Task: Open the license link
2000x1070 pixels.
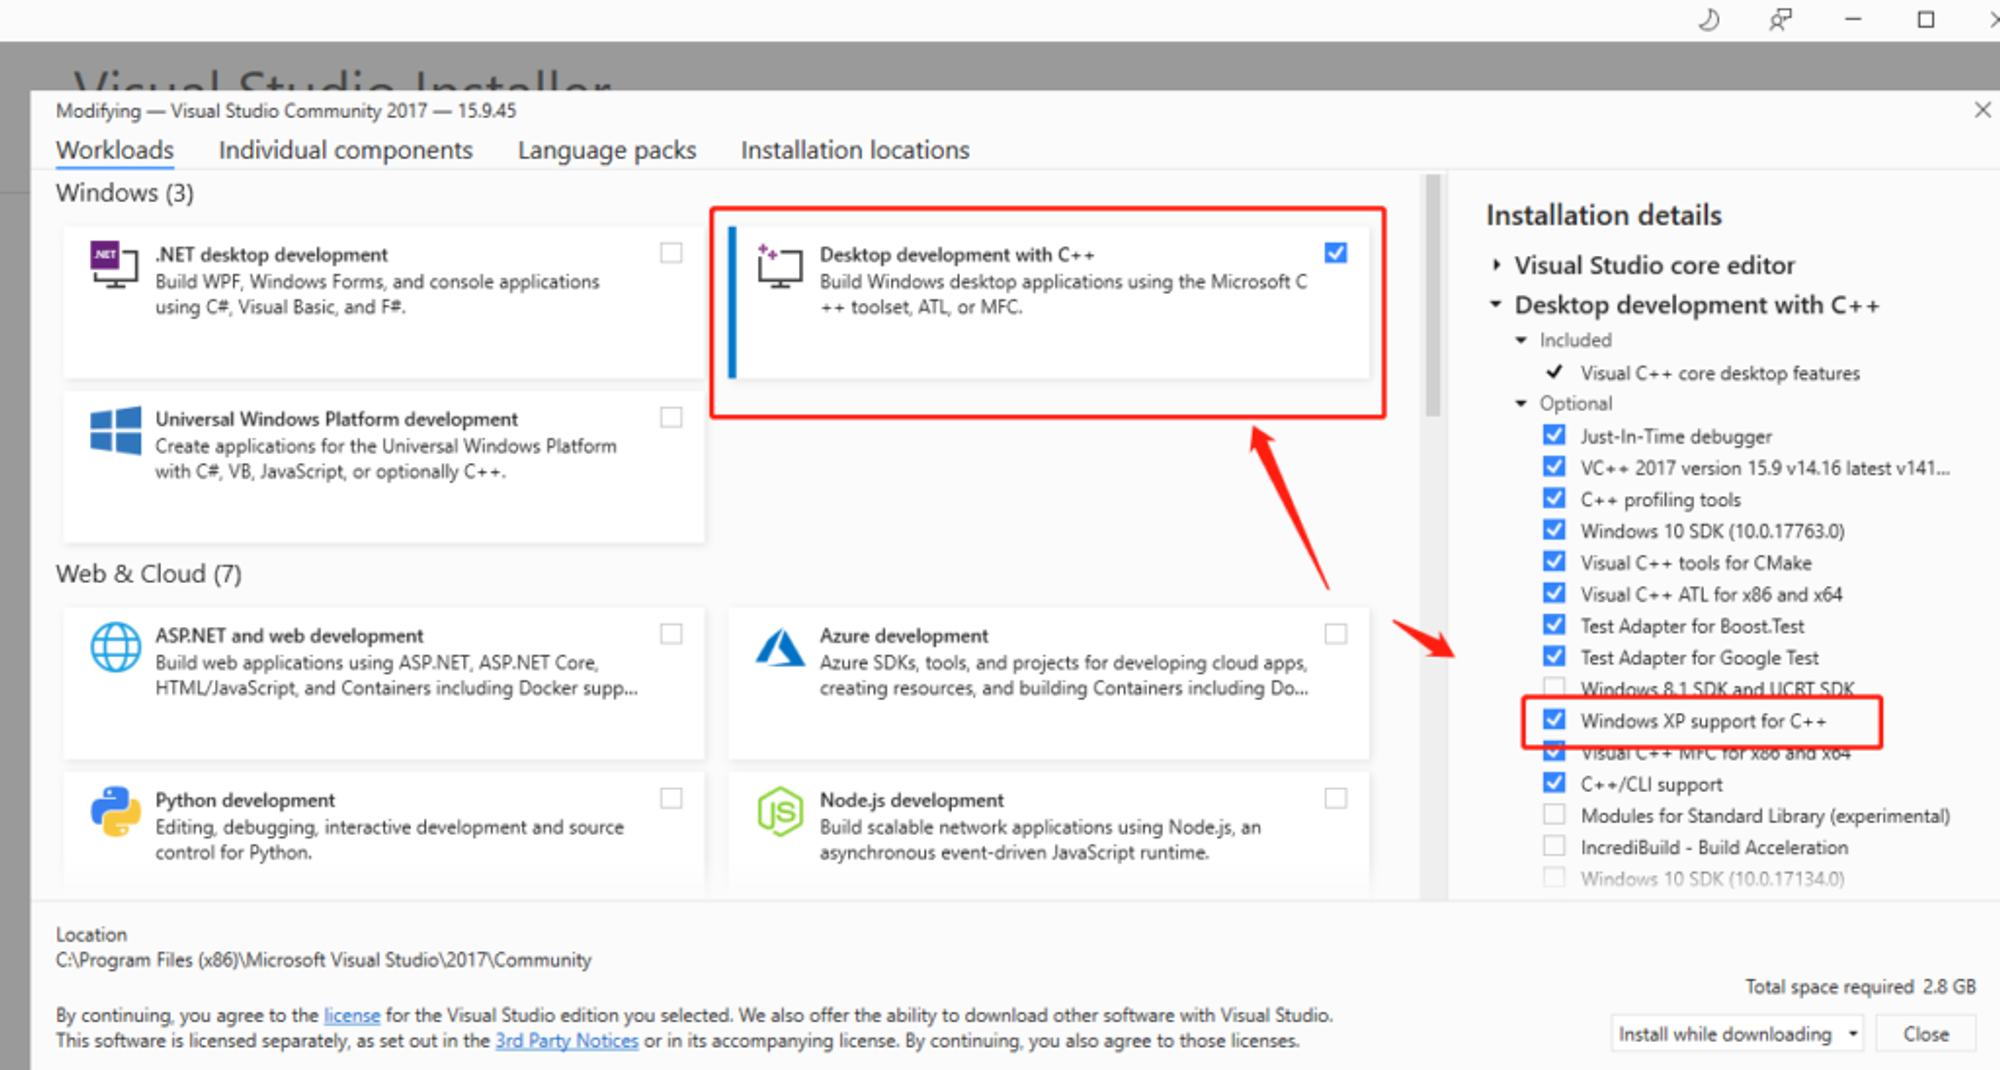Action: click(x=352, y=1015)
